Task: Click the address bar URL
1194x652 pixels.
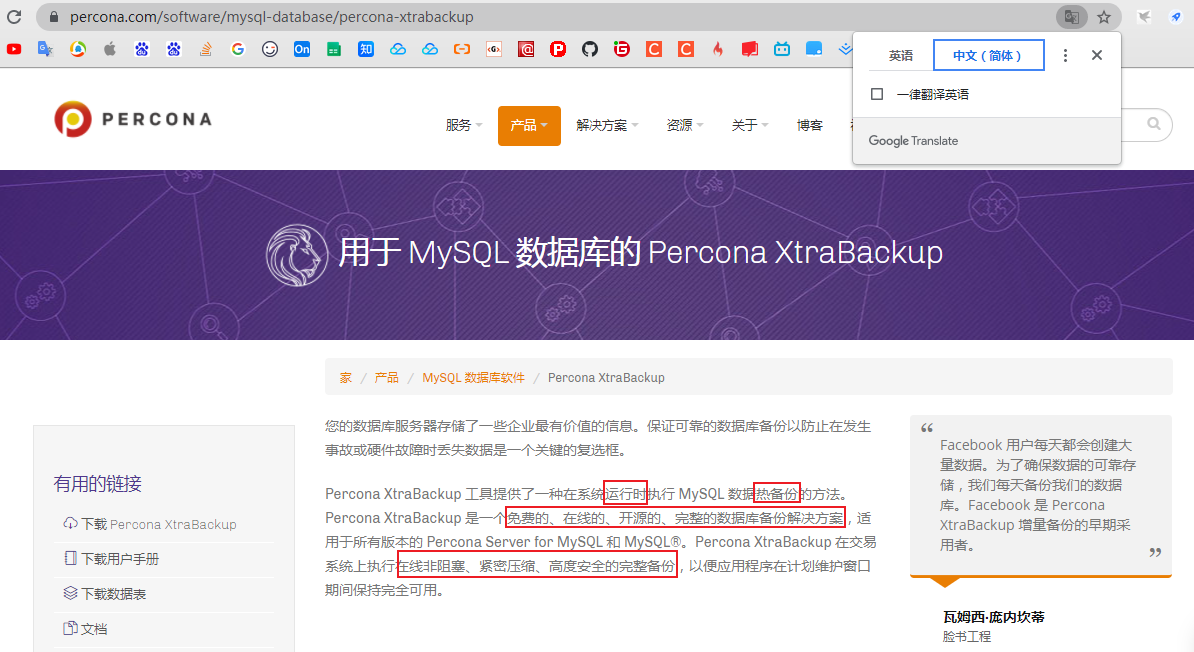Action: tap(271, 17)
